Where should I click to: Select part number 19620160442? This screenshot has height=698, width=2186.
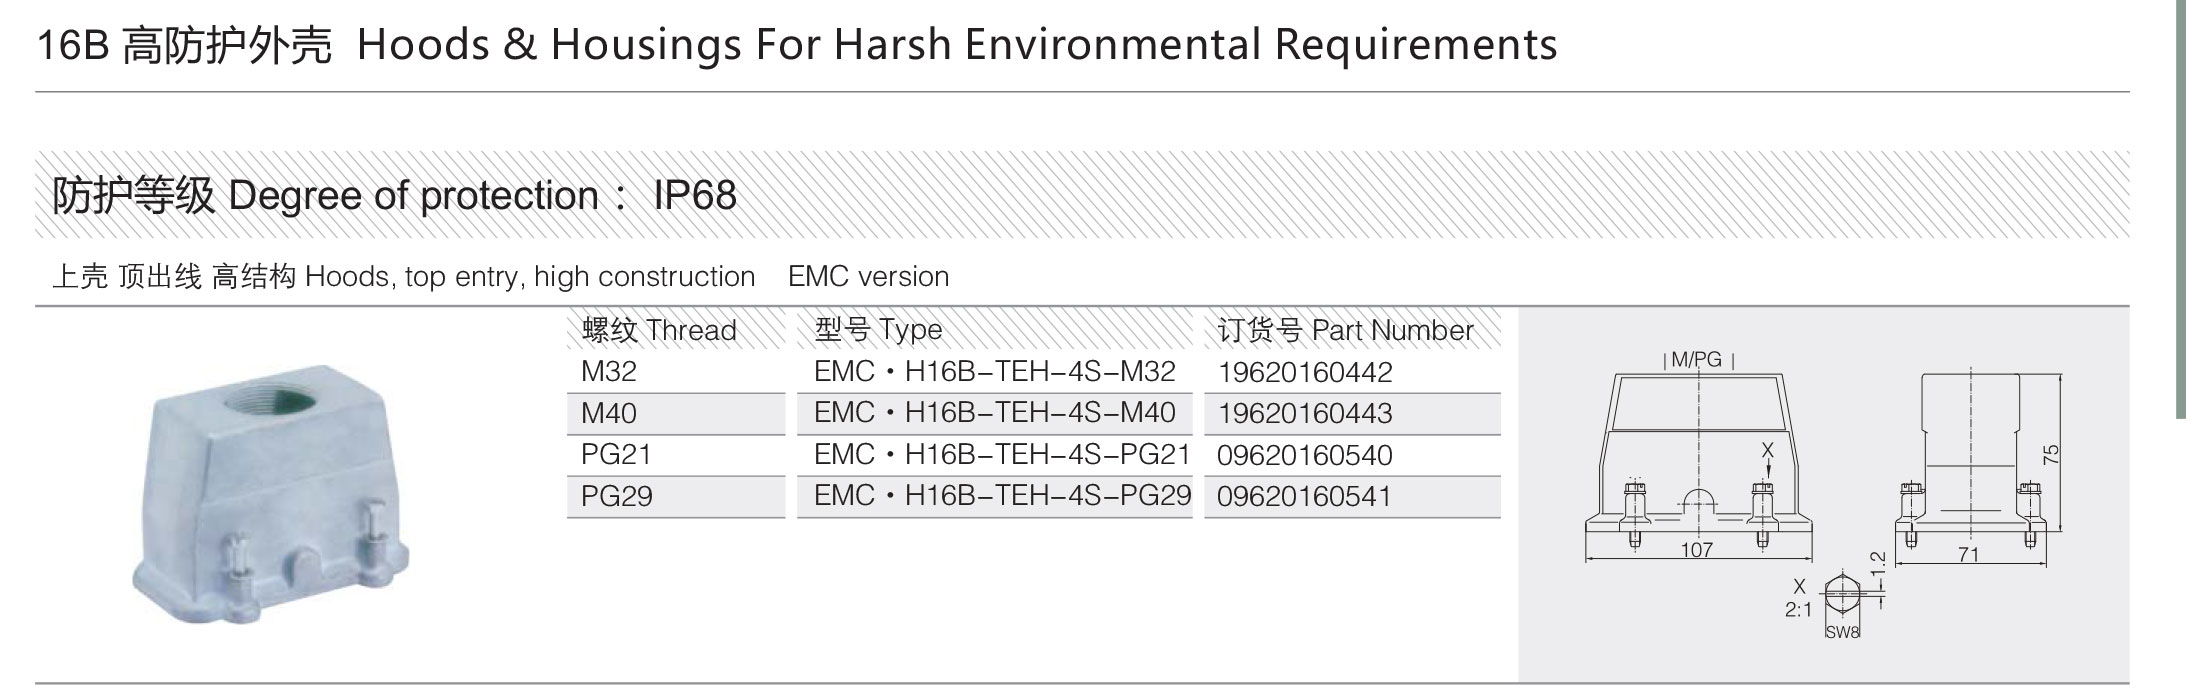tap(1304, 373)
